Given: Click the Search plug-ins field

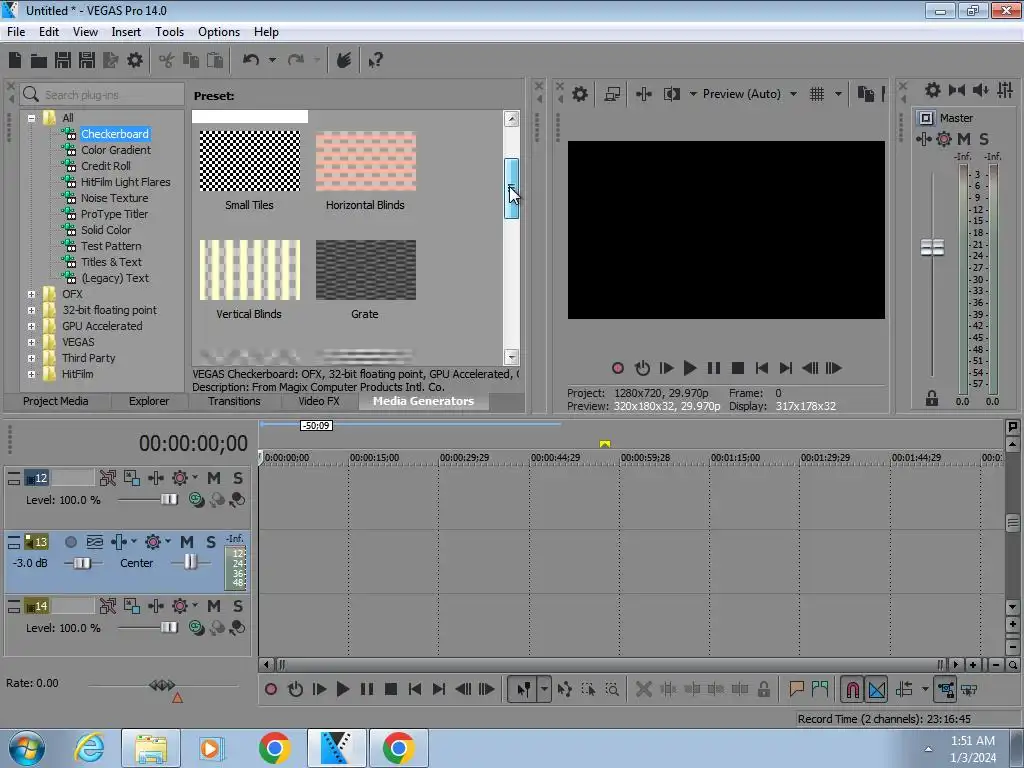Looking at the screenshot, I should pos(103,95).
